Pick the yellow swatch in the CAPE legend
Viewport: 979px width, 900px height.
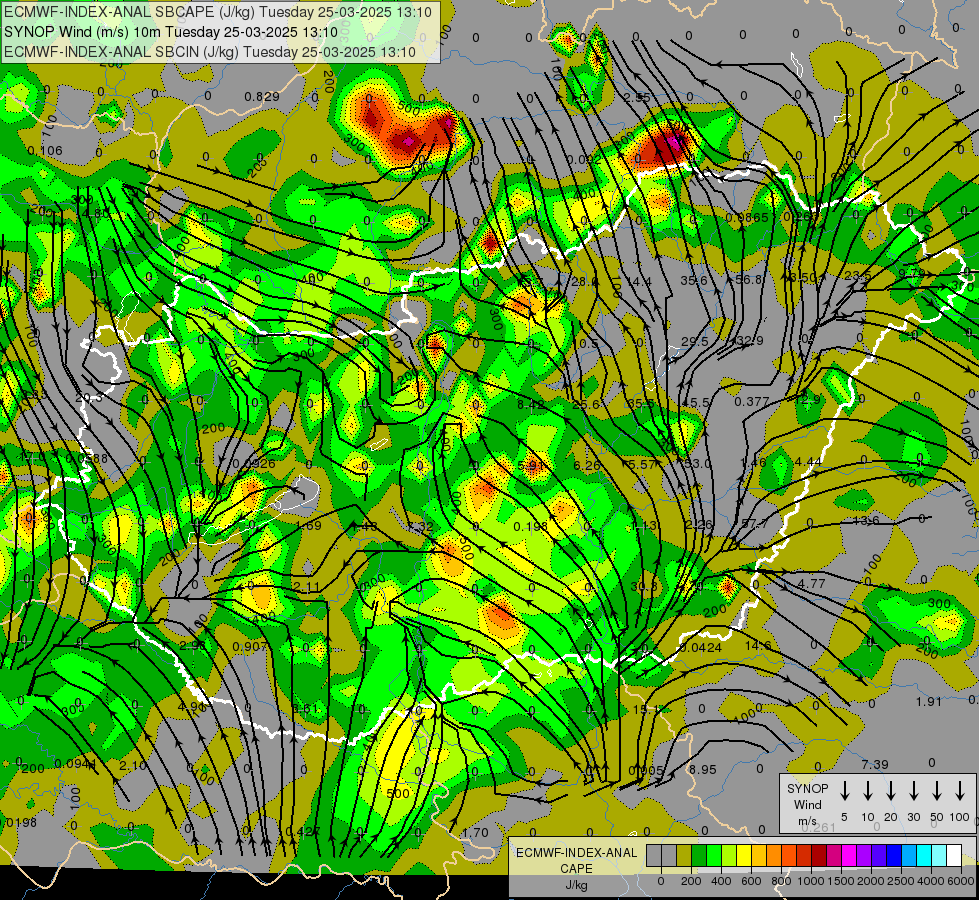click(x=744, y=856)
